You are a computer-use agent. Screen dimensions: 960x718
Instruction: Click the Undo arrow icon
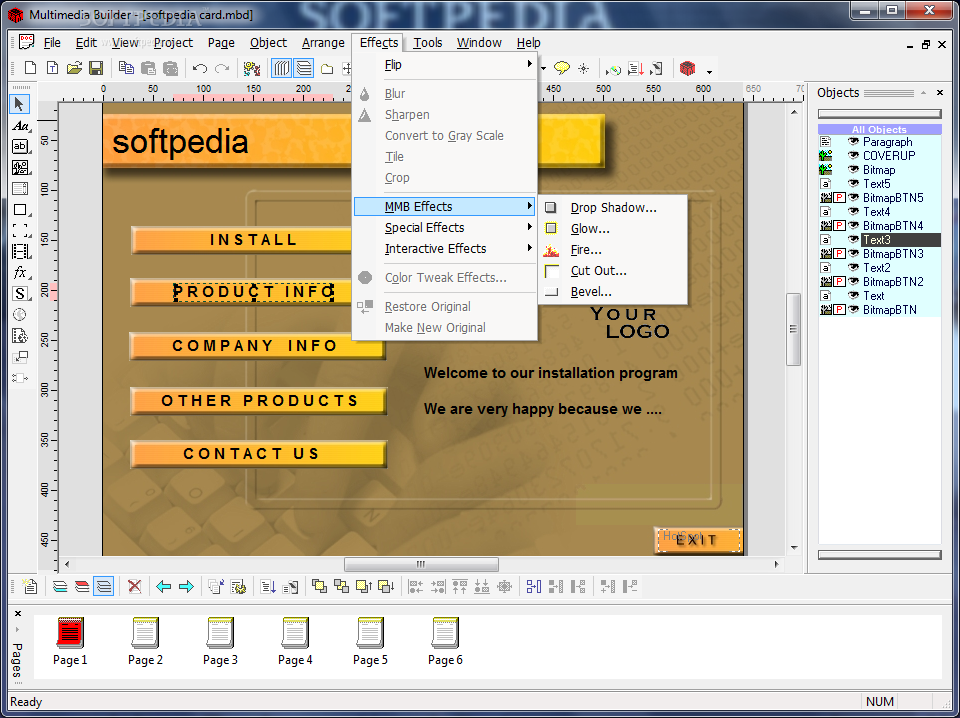pyautogui.click(x=200, y=68)
